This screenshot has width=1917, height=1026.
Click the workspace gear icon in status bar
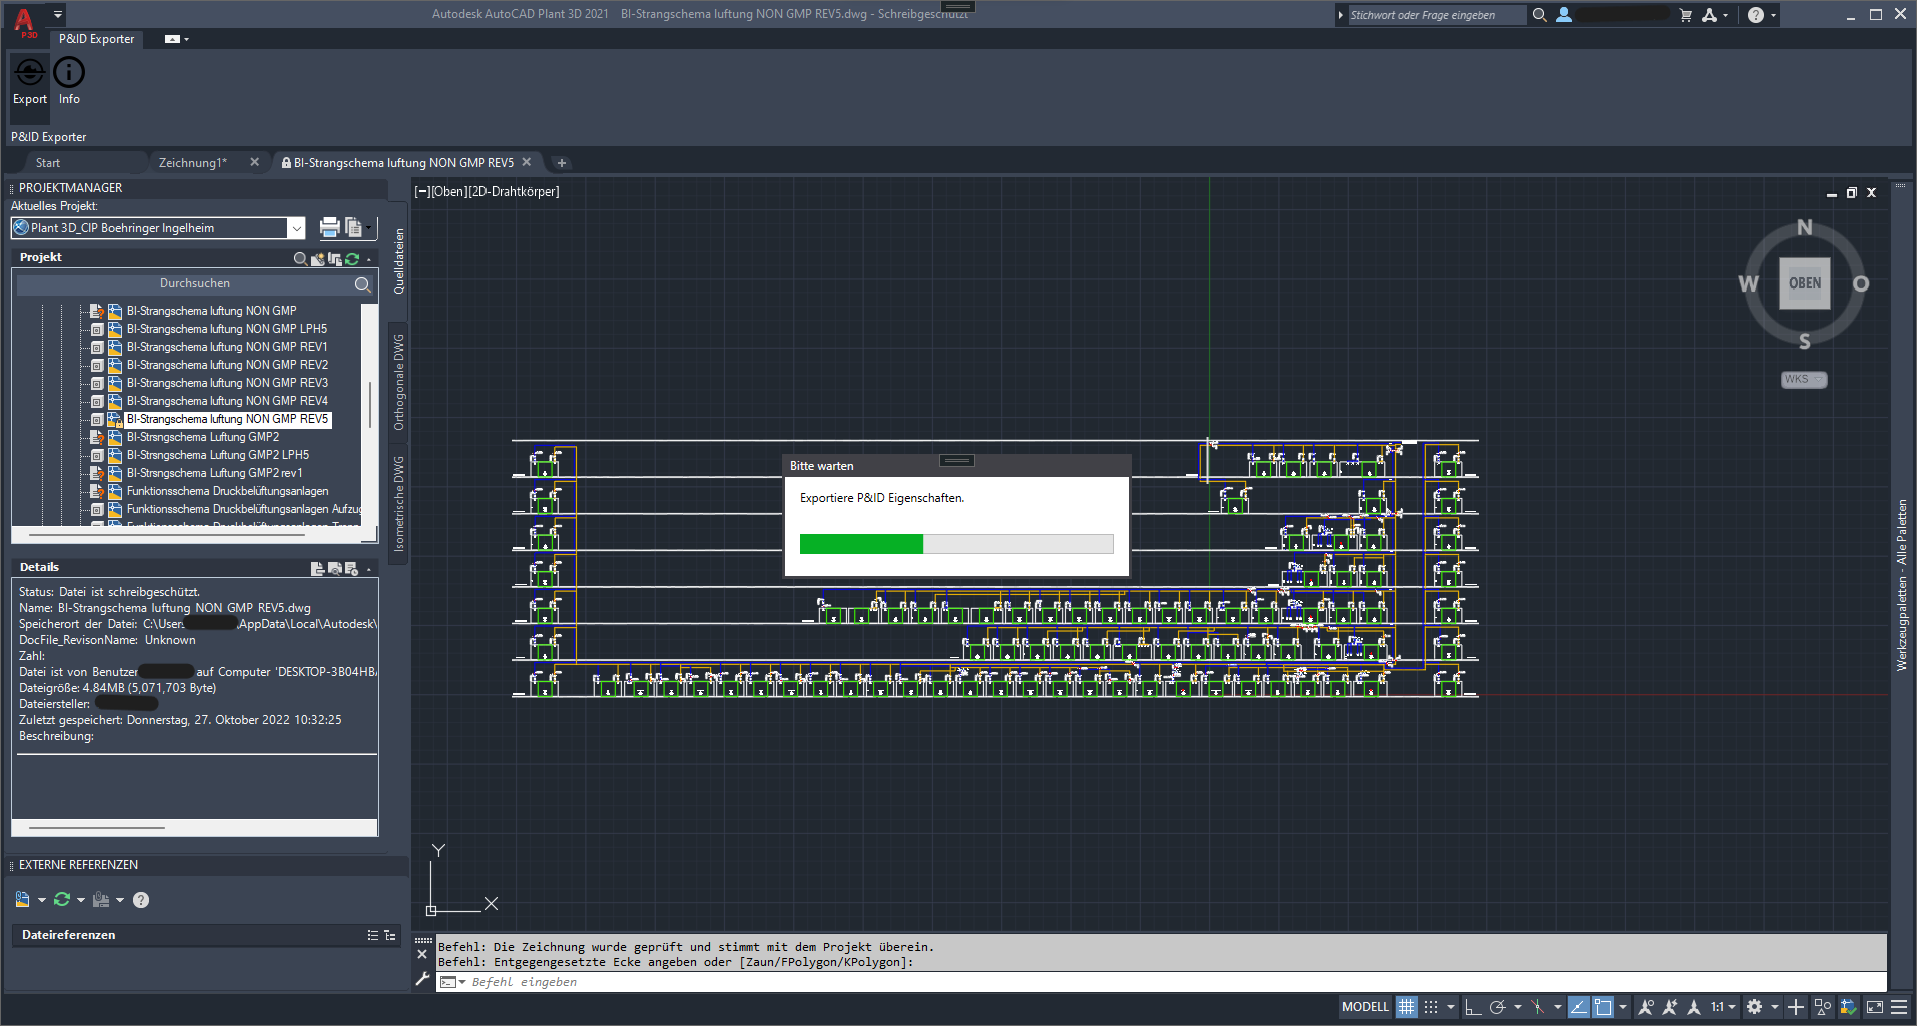tap(1754, 1007)
